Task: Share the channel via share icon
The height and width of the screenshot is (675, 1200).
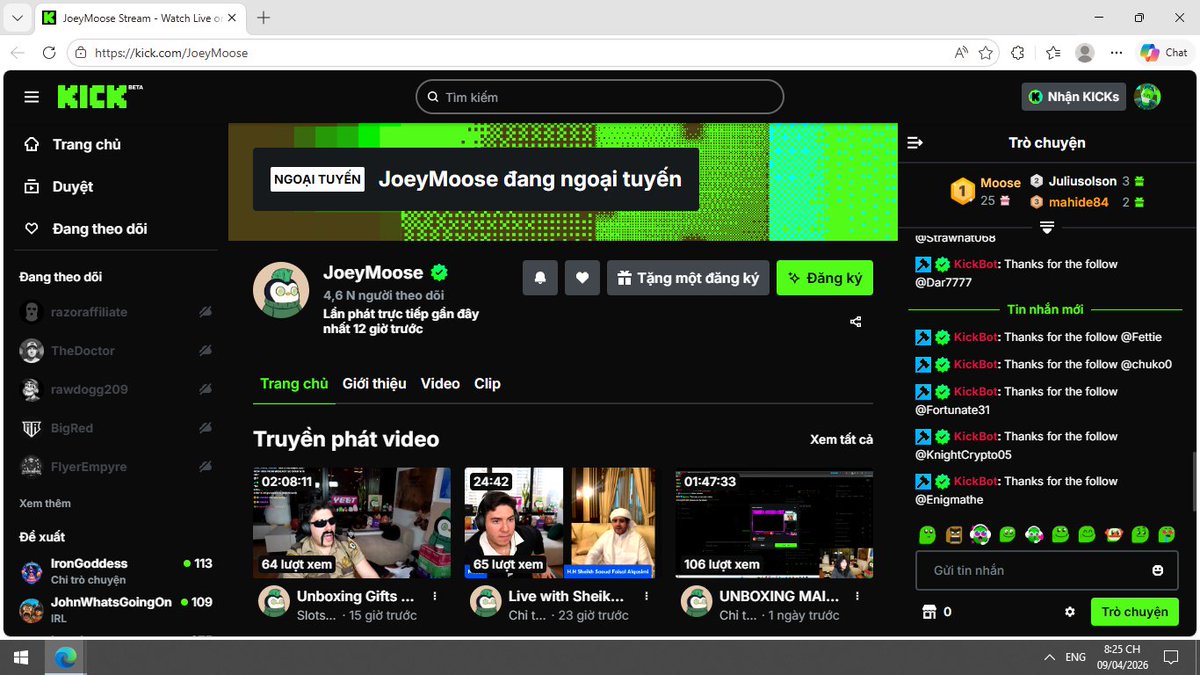Action: pyautogui.click(x=856, y=322)
